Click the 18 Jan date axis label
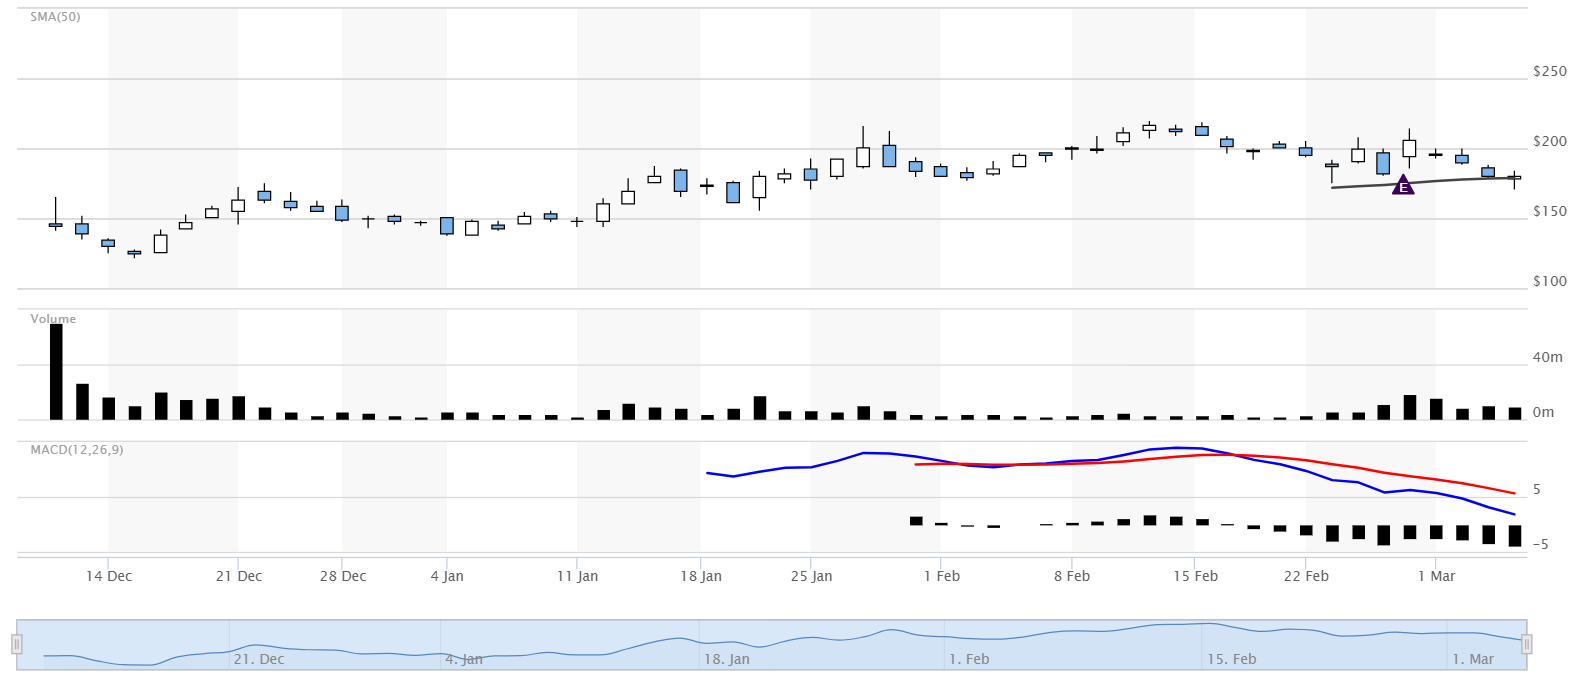 pyautogui.click(x=701, y=576)
